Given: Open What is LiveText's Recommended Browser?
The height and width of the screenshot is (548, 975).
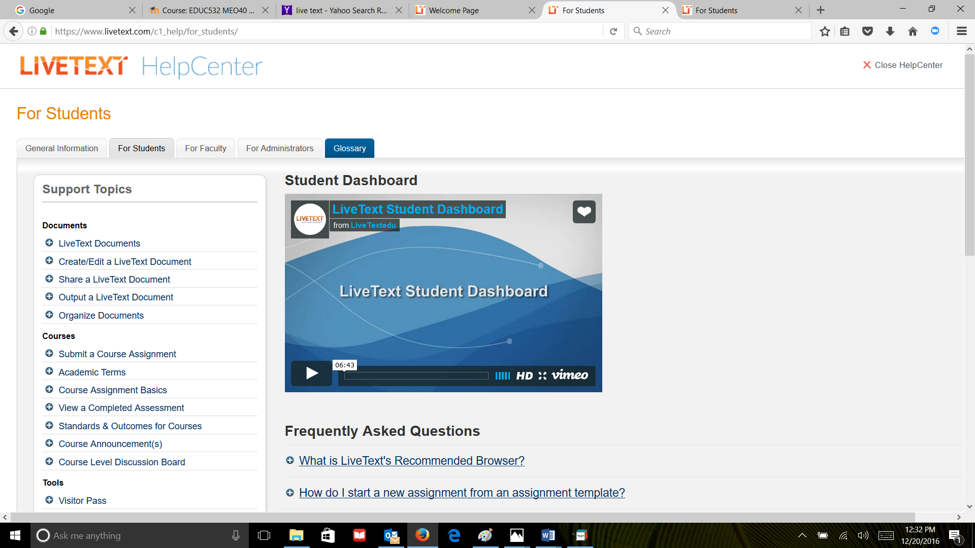Looking at the screenshot, I should click(x=412, y=461).
